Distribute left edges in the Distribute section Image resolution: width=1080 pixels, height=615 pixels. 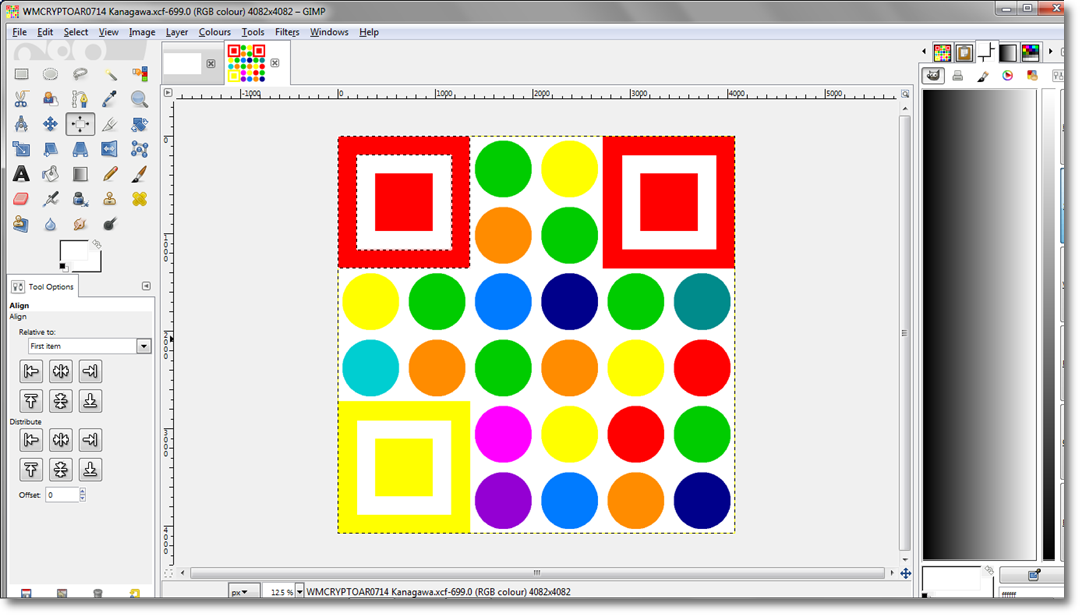[x=31, y=440]
